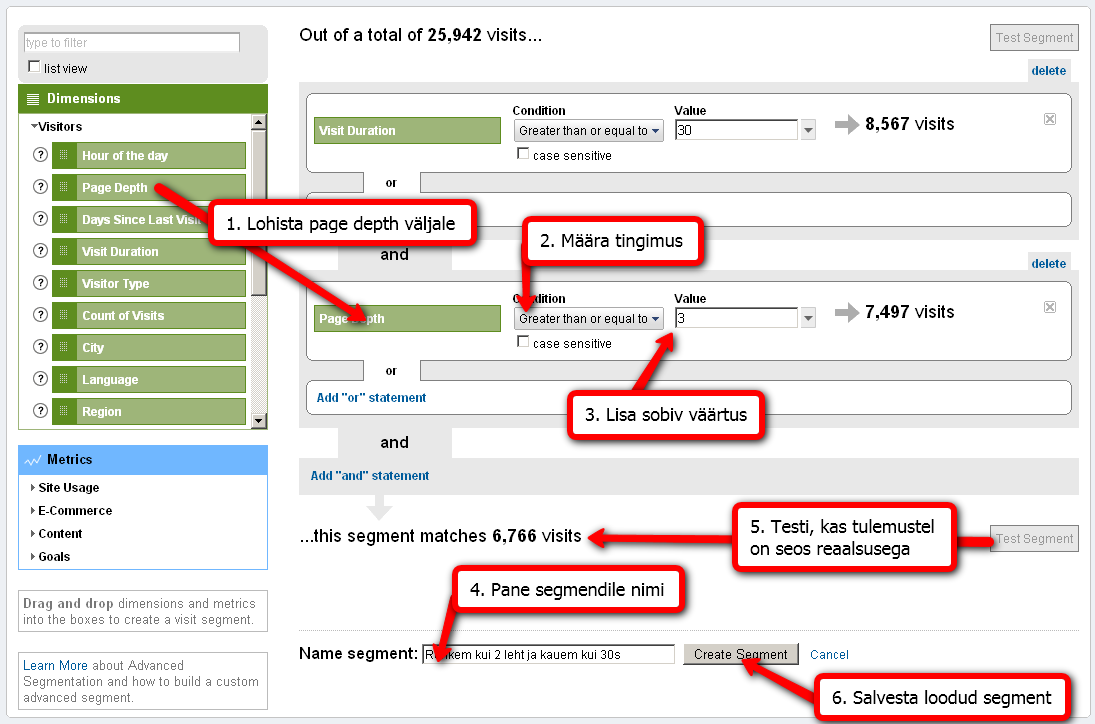Click help icon next to Hour of the day
This screenshot has width=1095, height=724.
pos(41,156)
